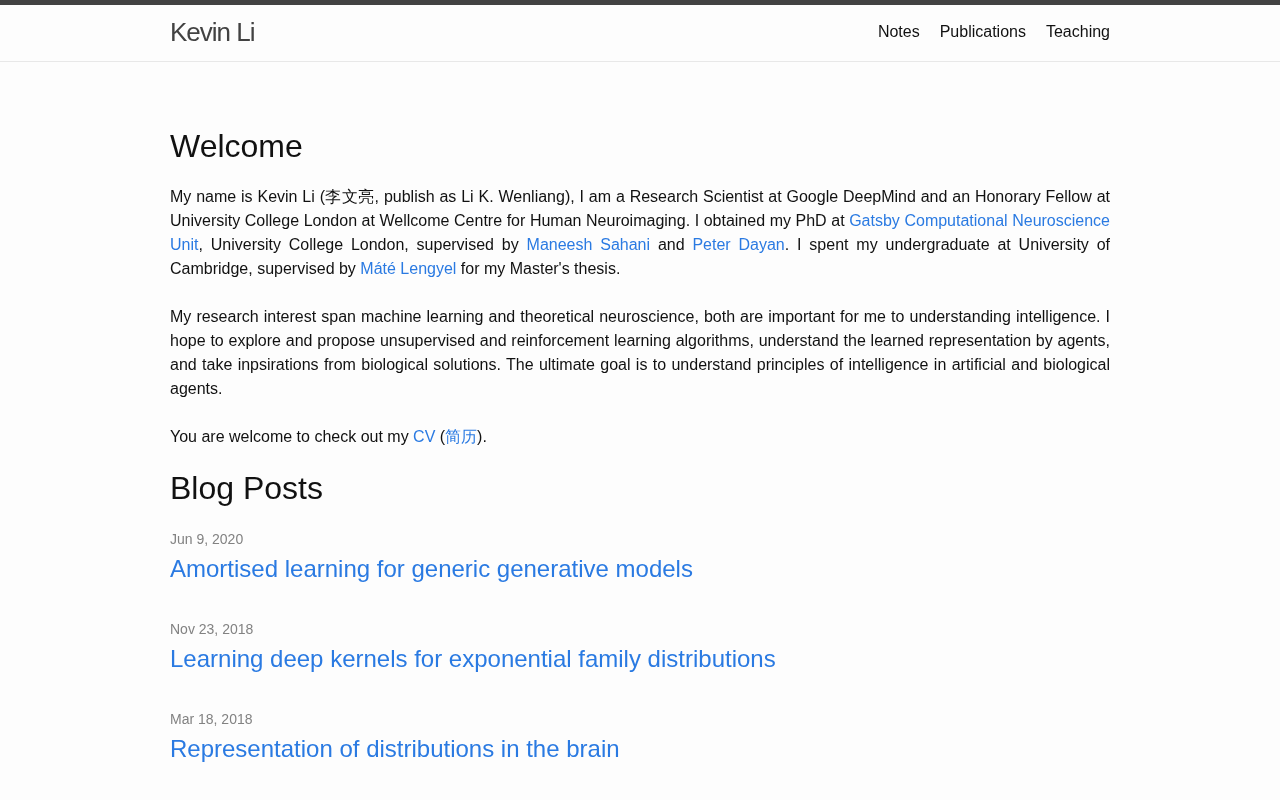Screen dimensions: 1280x800
Task: Follow the Peter Dayan link
Action: [738, 245]
